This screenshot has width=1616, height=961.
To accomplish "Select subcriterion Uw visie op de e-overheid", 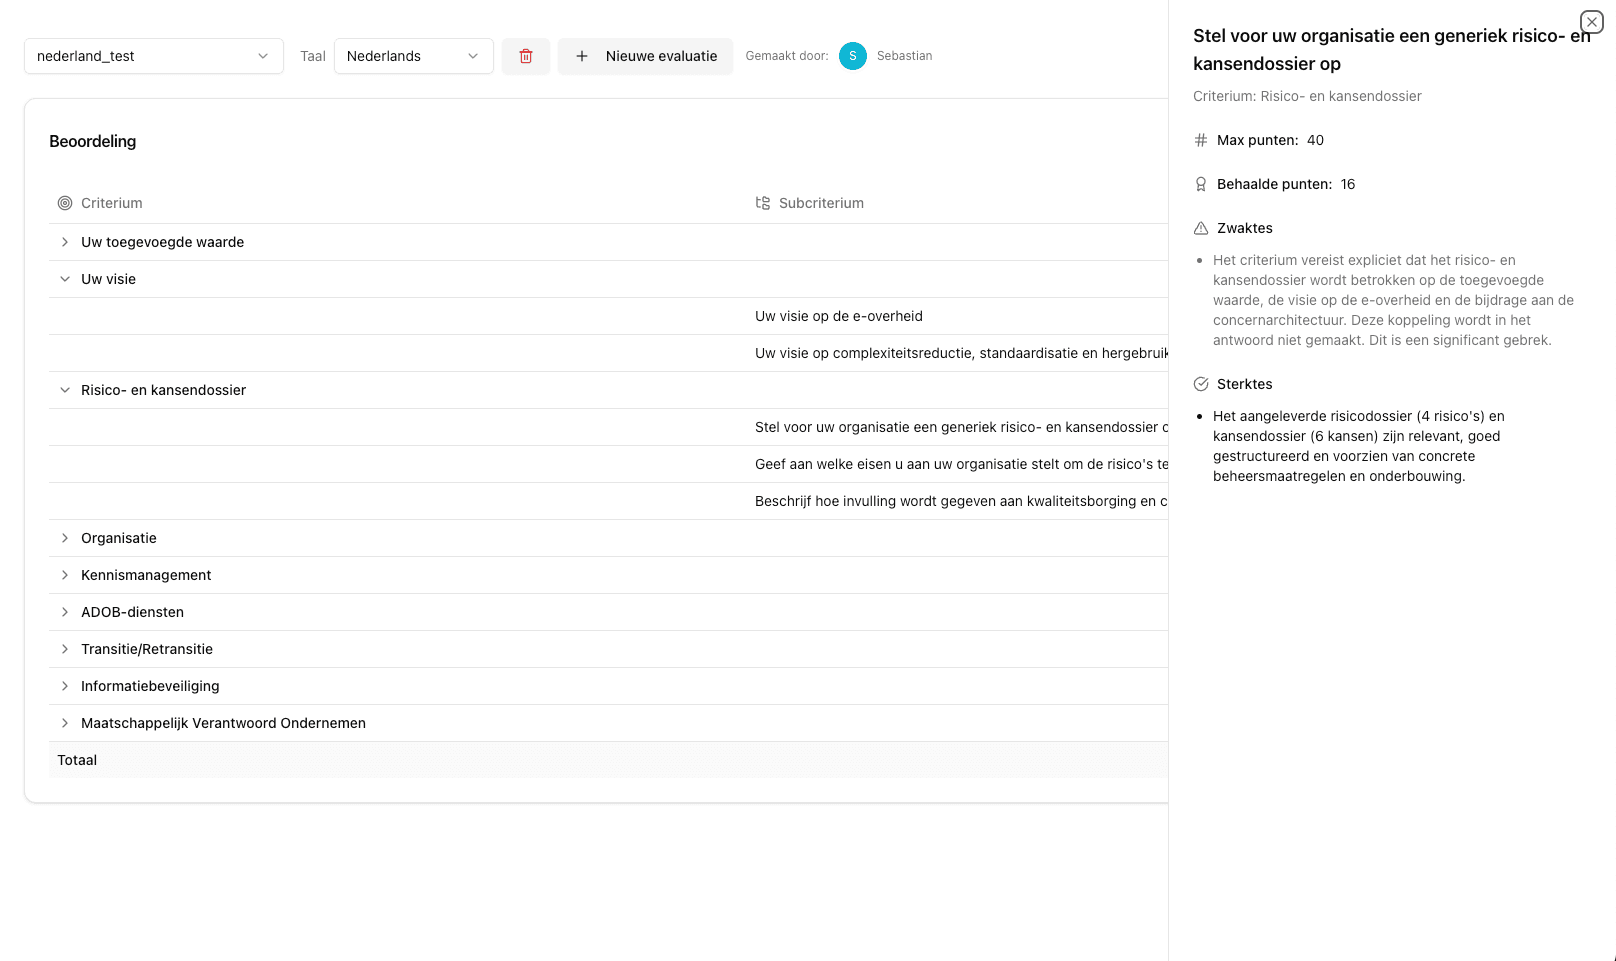I will pos(838,316).
